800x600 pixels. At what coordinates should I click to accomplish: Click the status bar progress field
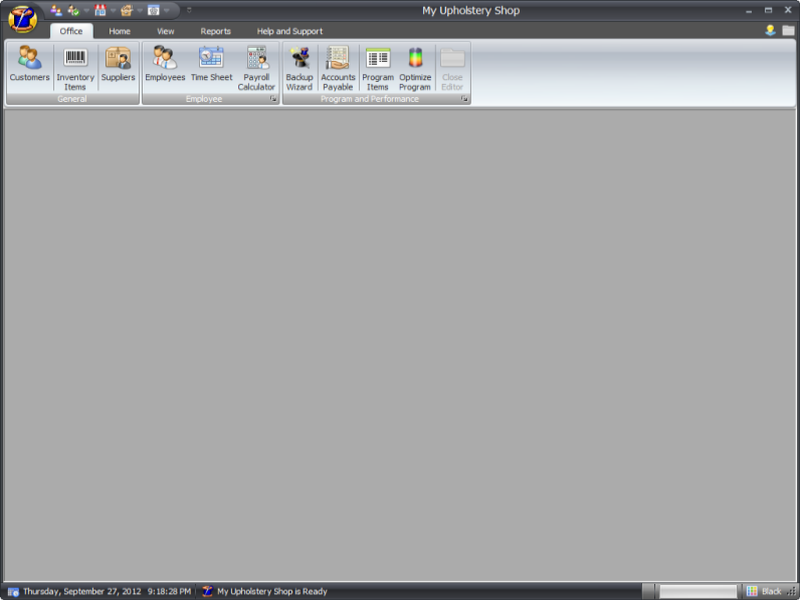tap(697, 591)
